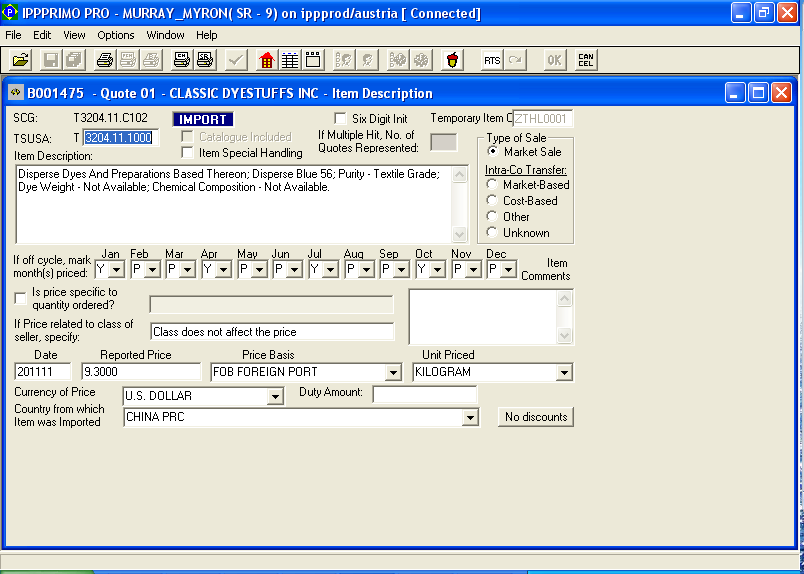Open the Options menu

[116, 35]
